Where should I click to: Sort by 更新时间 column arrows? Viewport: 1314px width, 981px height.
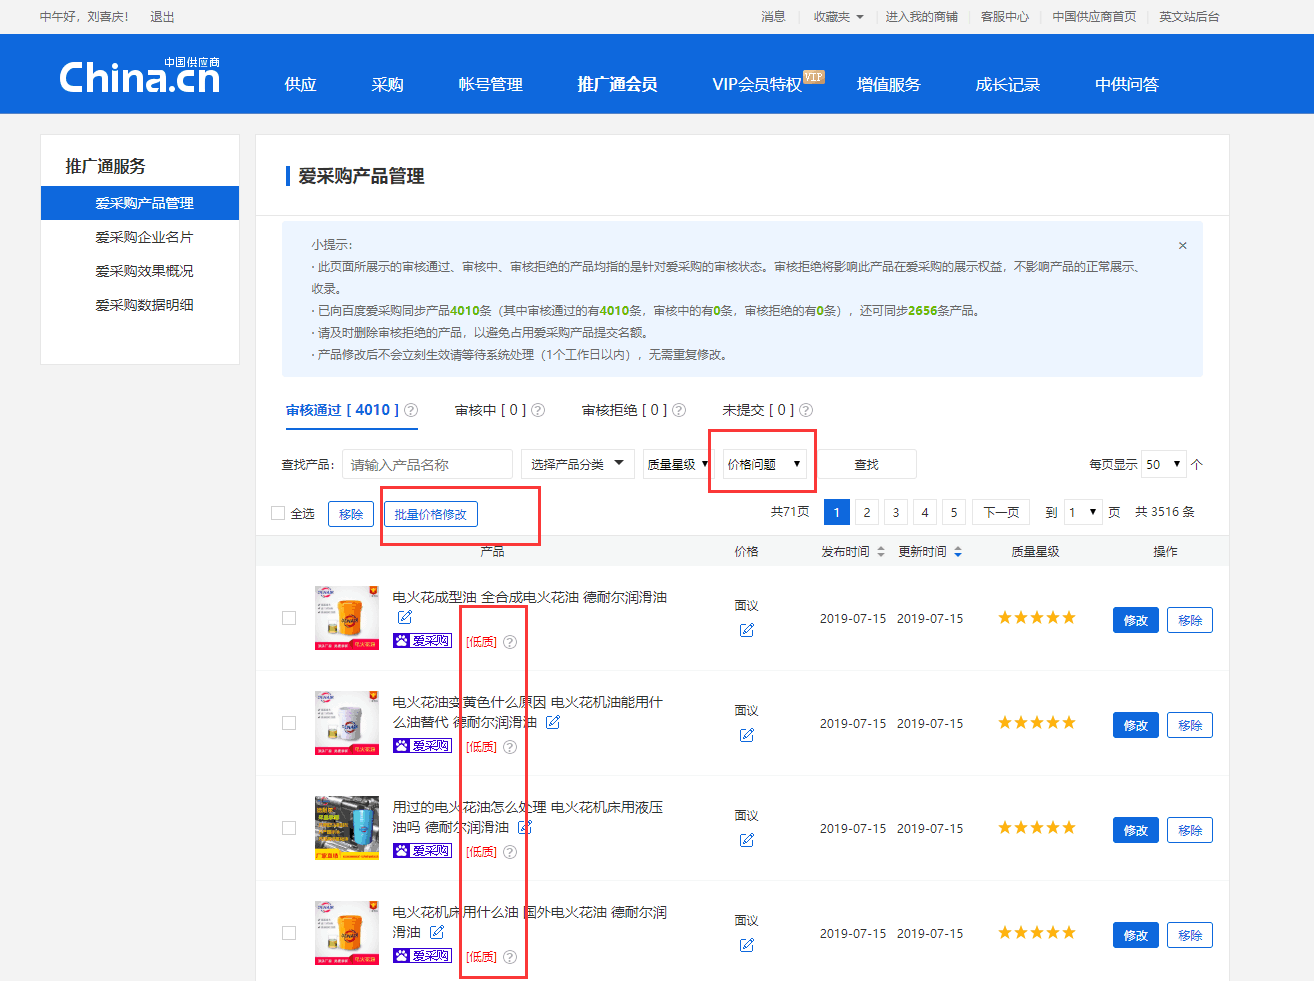[958, 552]
